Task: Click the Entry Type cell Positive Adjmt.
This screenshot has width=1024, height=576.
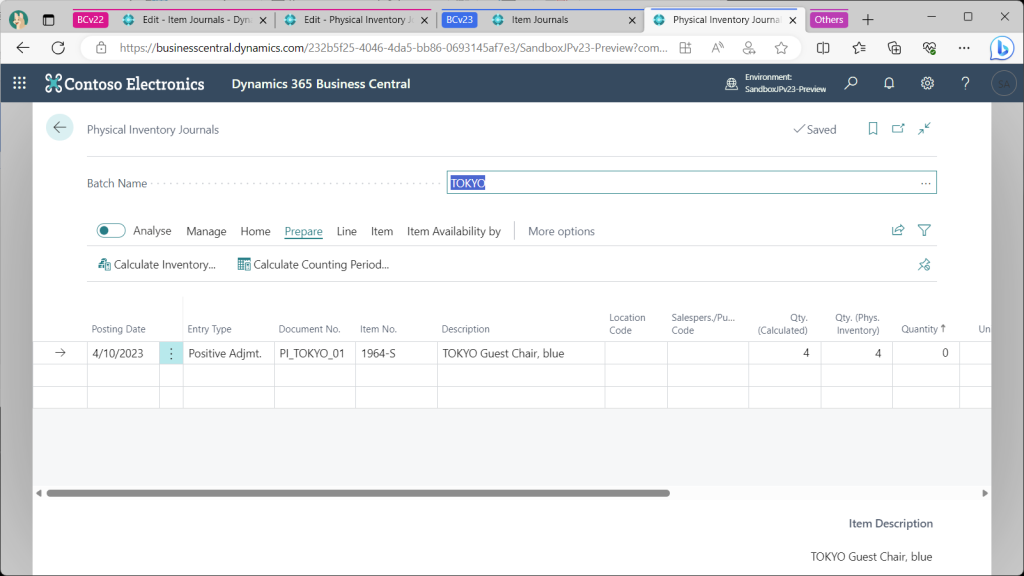Action: [229, 353]
